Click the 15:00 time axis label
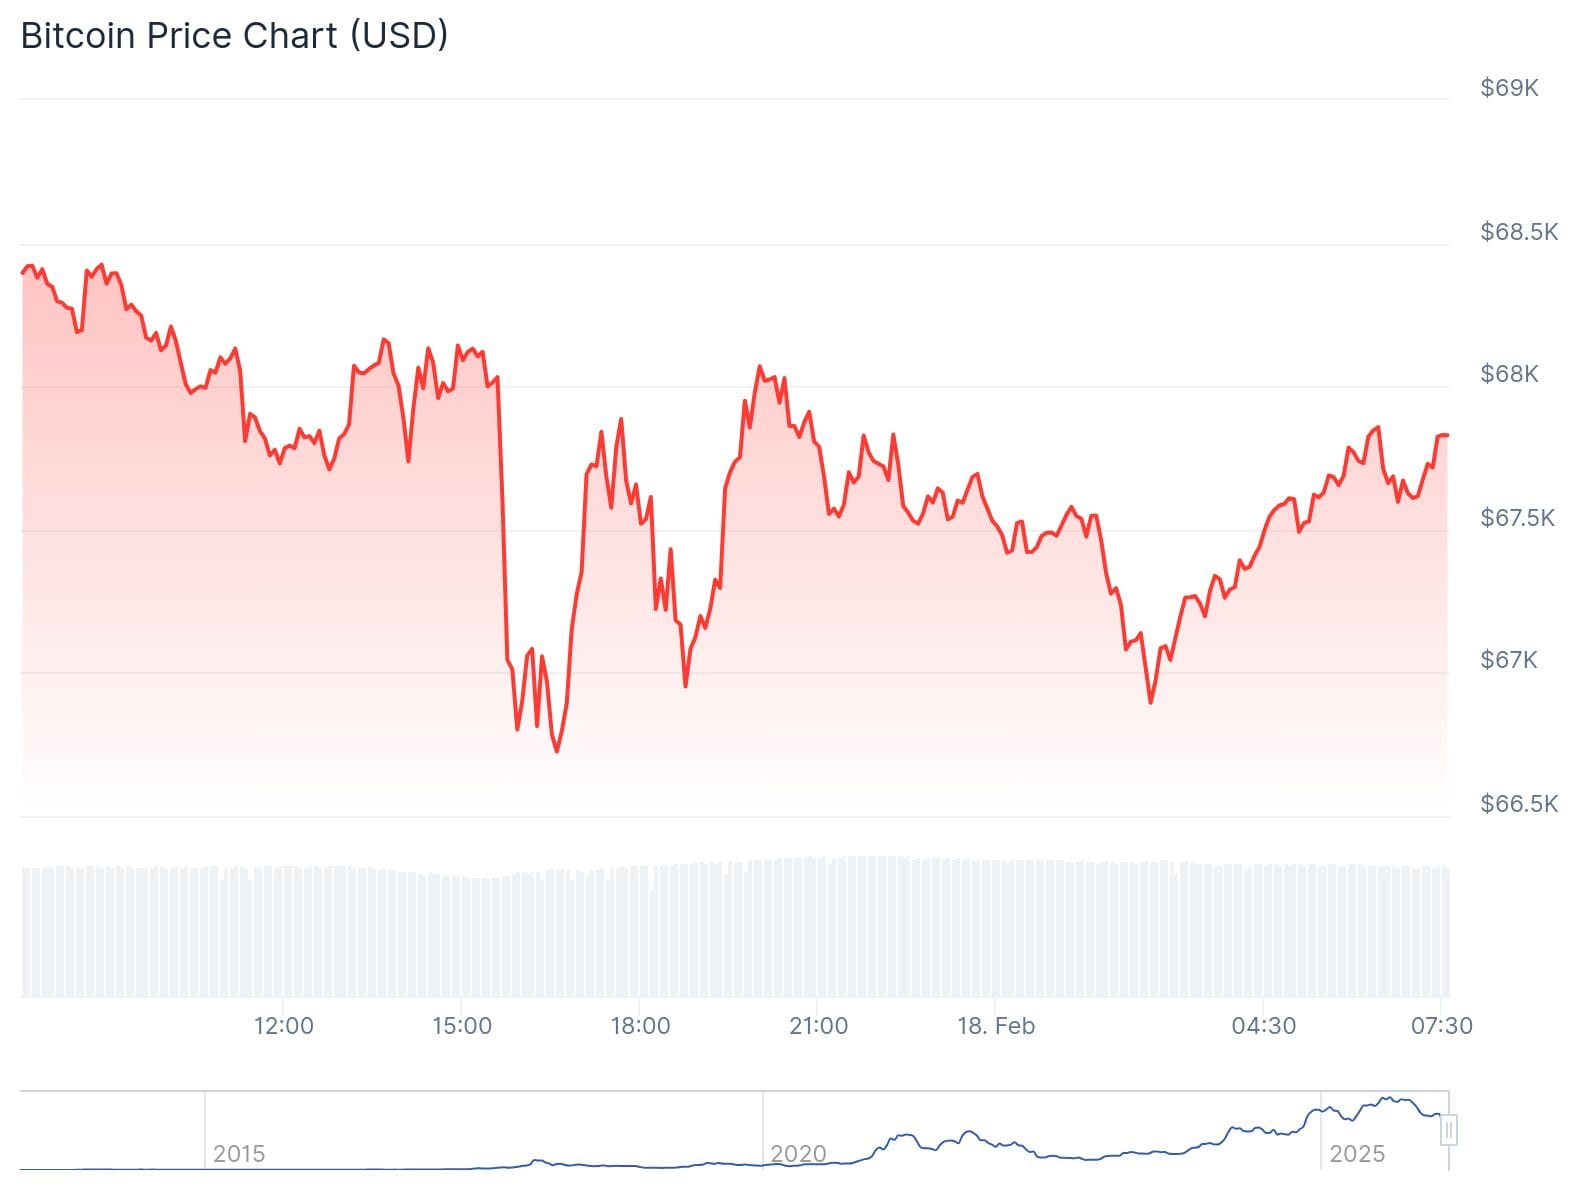Image resolution: width=1580 pixels, height=1200 pixels. pyautogui.click(x=462, y=1026)
